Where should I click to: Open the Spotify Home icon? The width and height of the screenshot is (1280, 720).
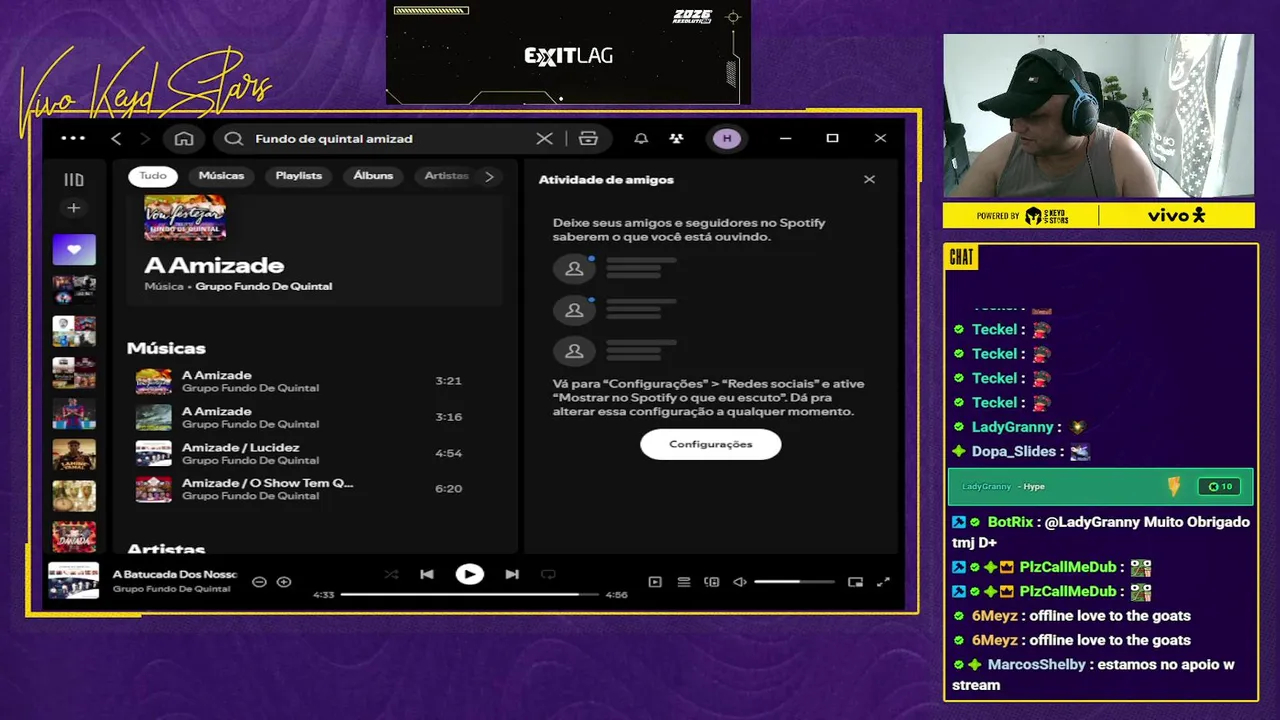click(x=184, y=139)
